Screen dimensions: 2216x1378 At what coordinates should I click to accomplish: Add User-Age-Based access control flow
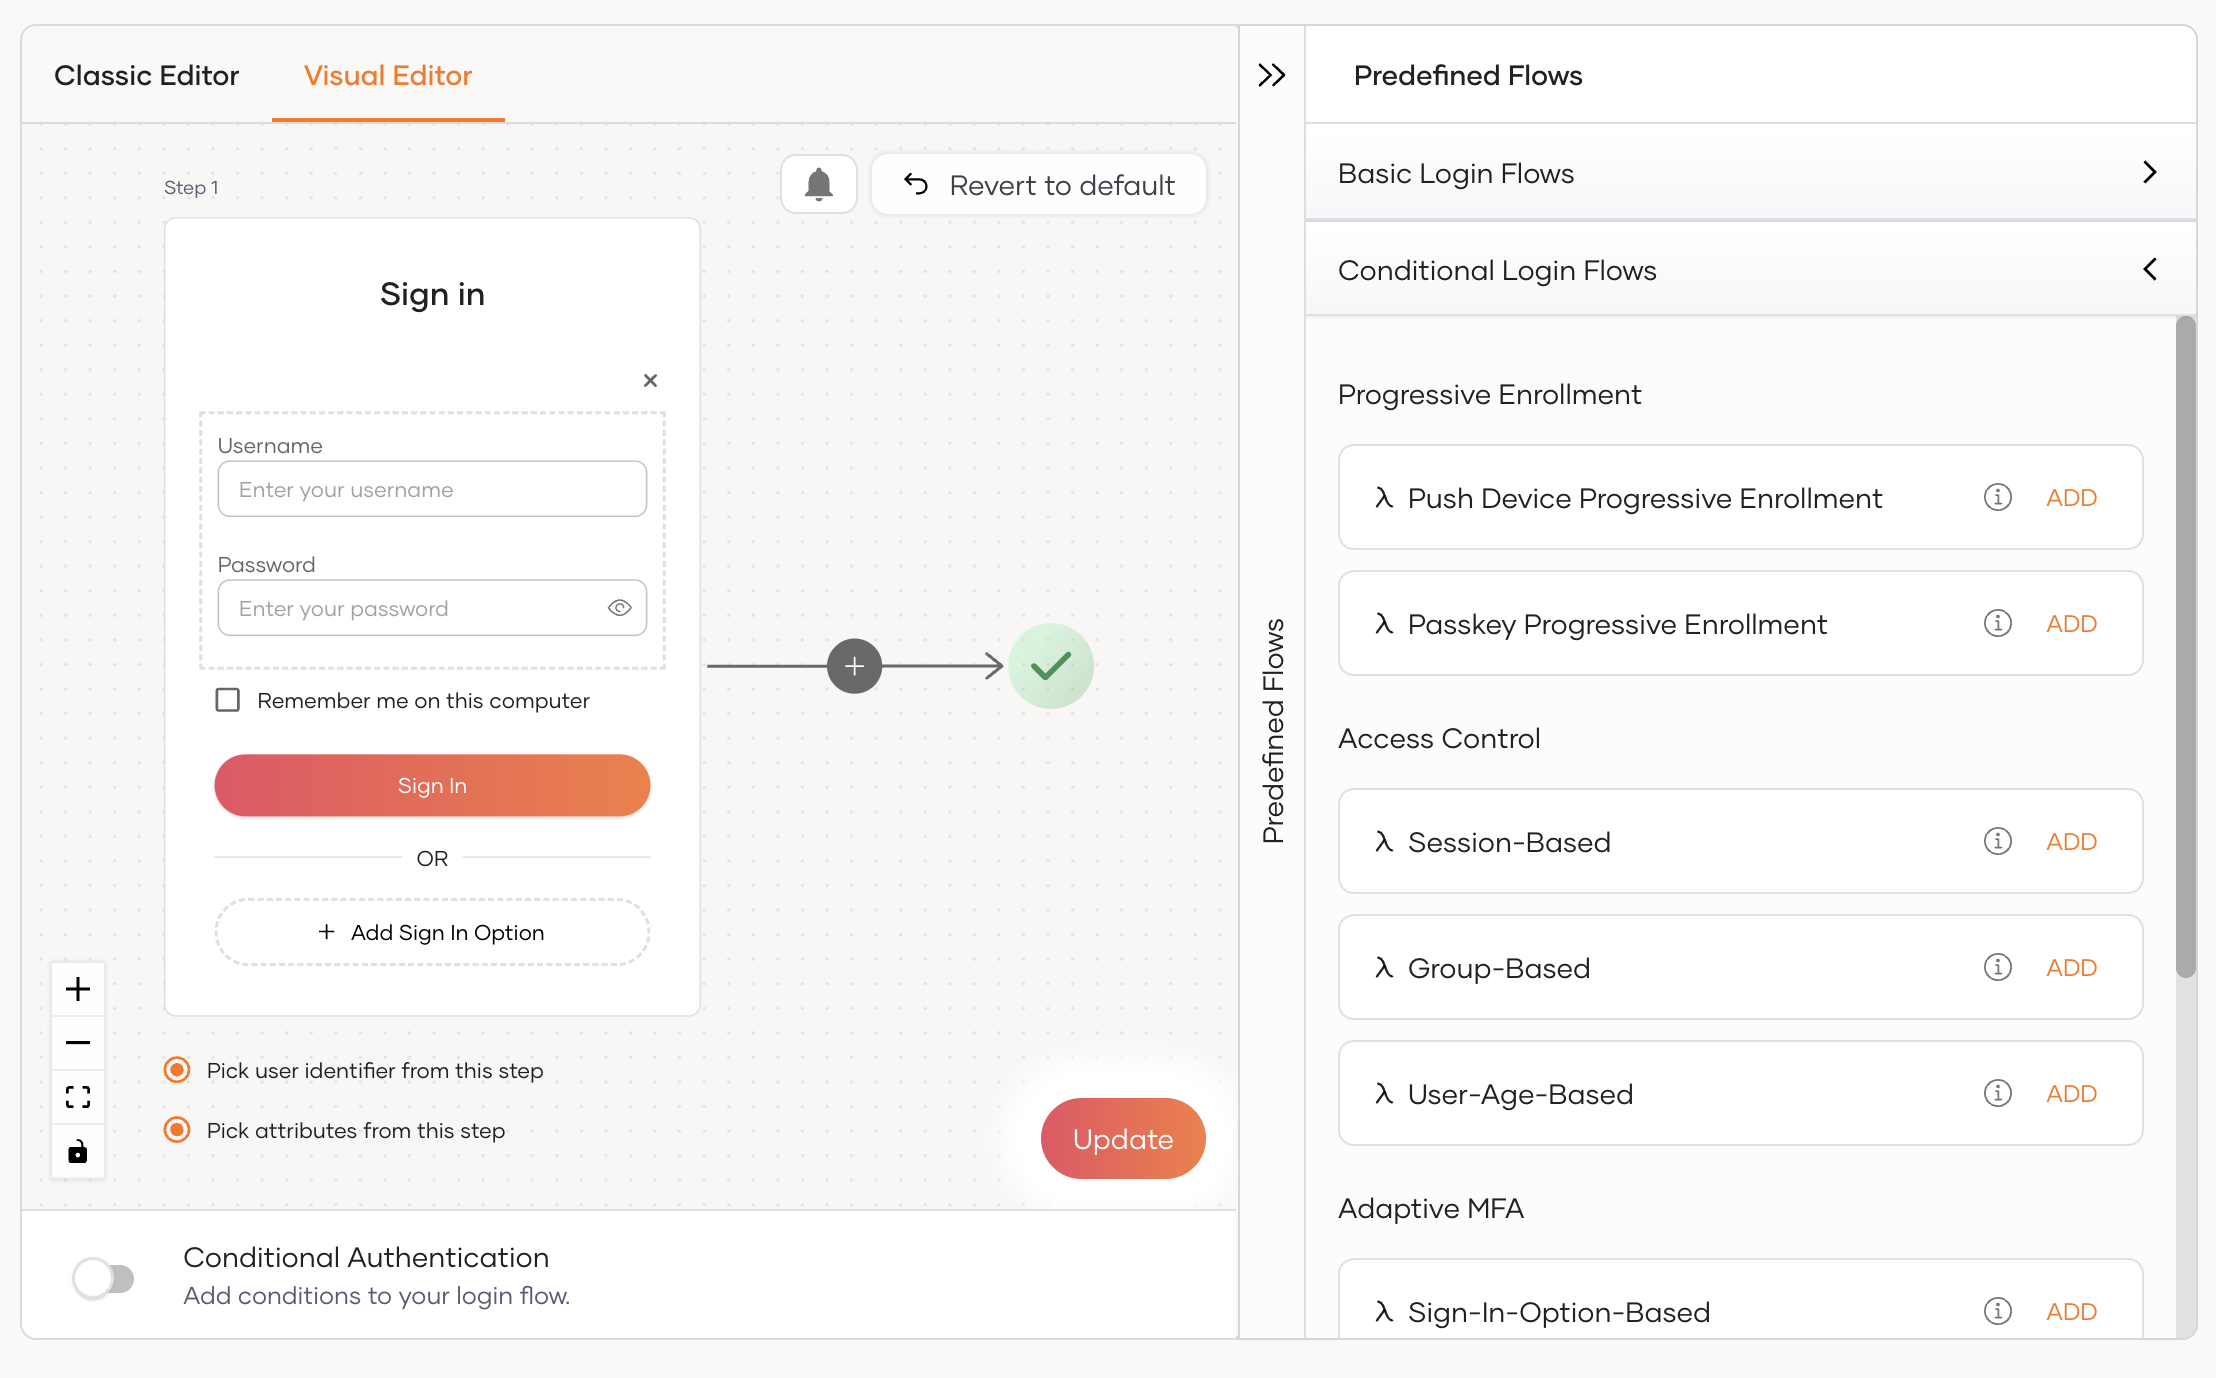click(x=2071, y=1093)
